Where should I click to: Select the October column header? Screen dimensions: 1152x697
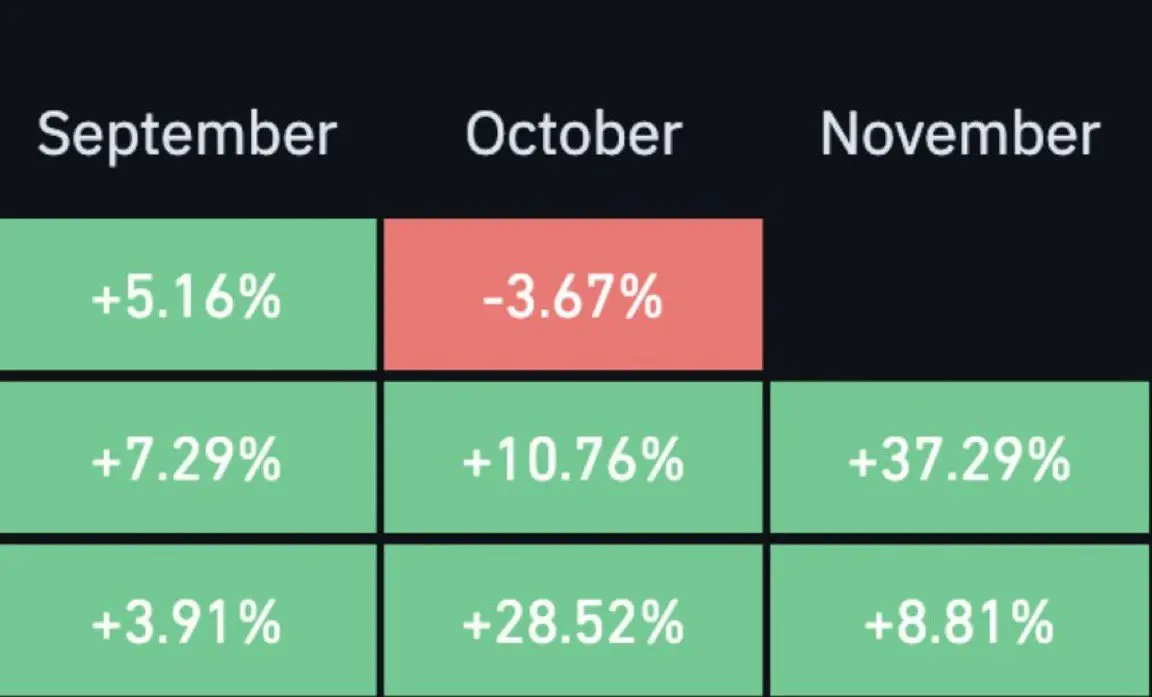(573, 134)
